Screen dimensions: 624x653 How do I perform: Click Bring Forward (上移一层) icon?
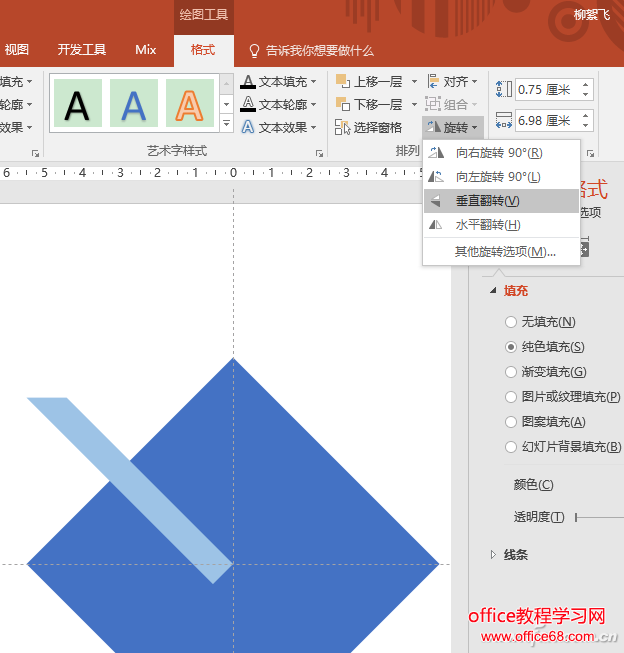(x=343, y=81)
